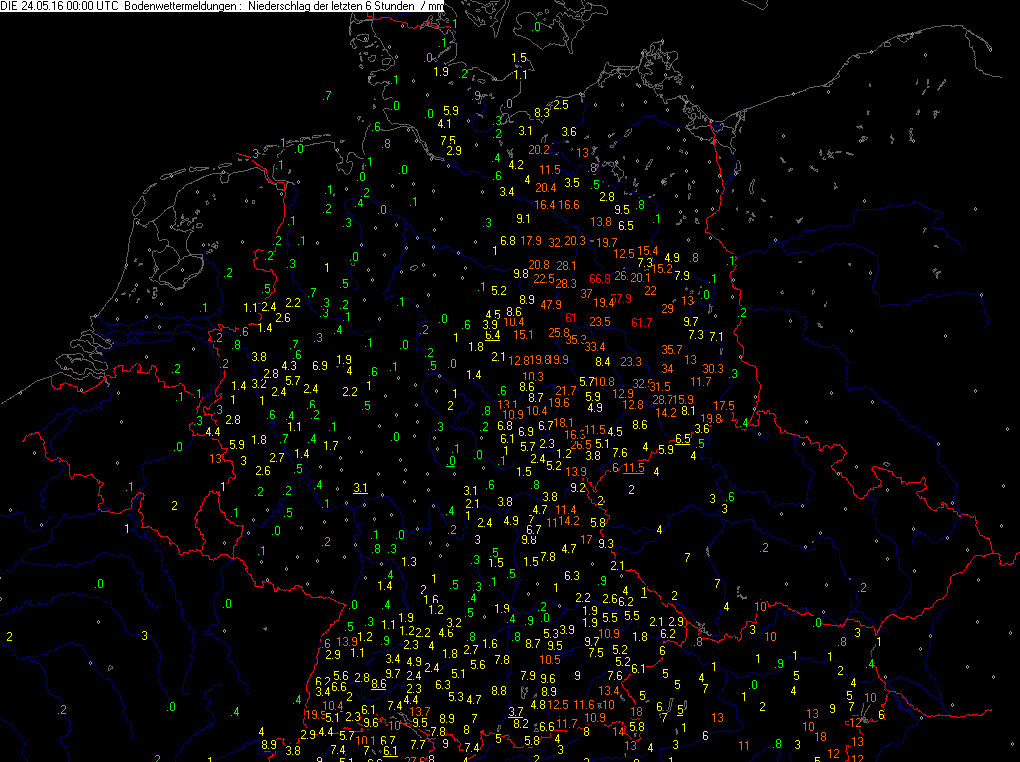
Task: Select the Niederschlag der letzten 6 Stunden label
Action: [x=331, y=6]
